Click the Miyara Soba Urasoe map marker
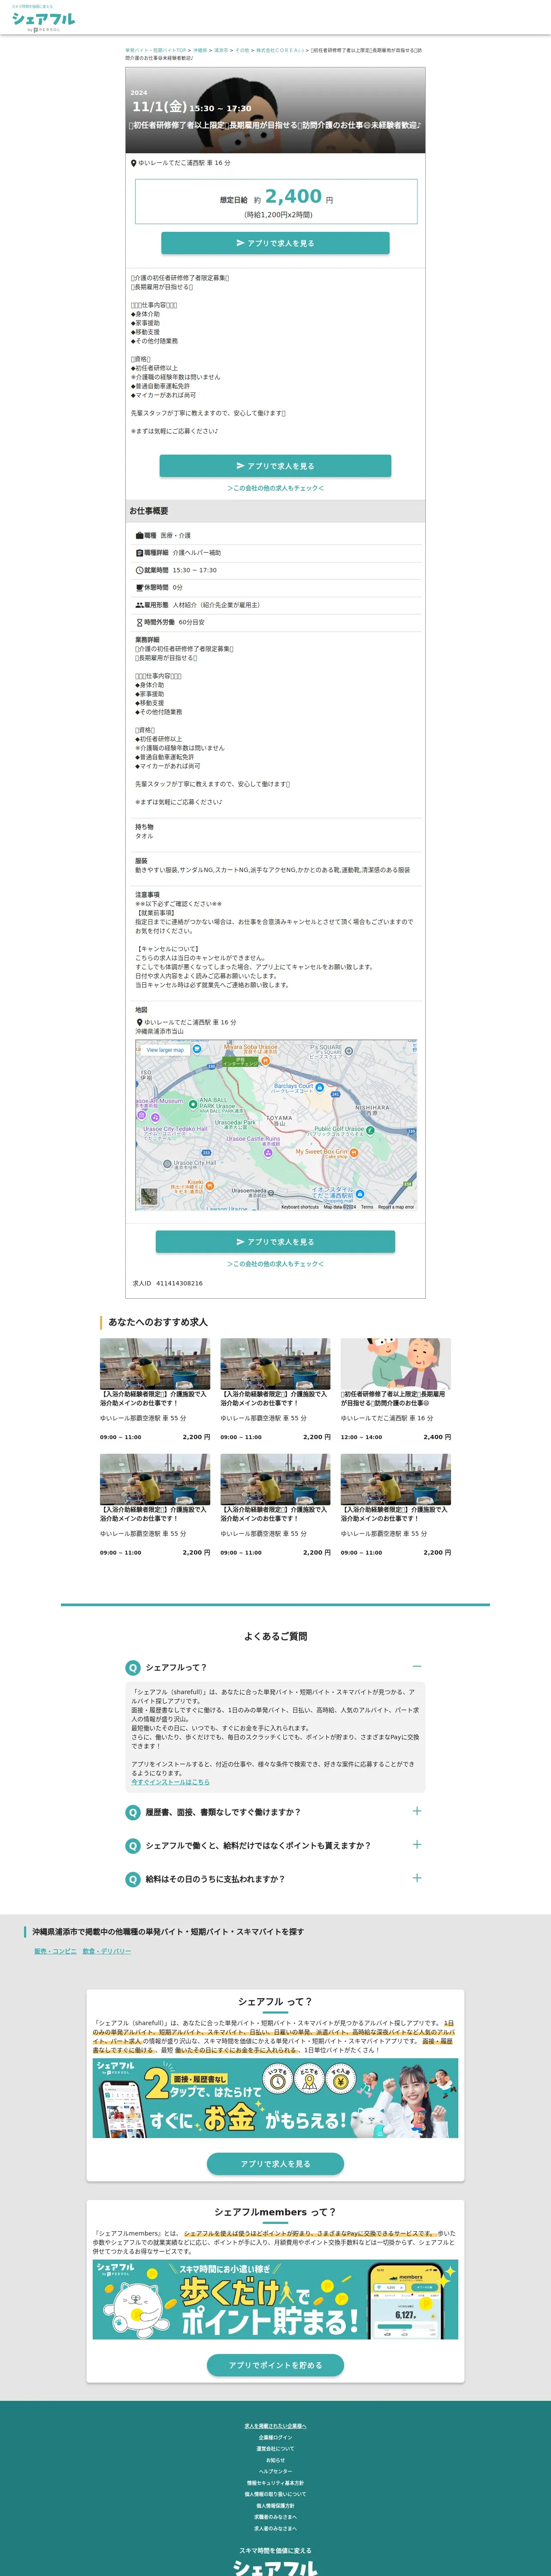551x2576 pixels. pos(265,1060)
